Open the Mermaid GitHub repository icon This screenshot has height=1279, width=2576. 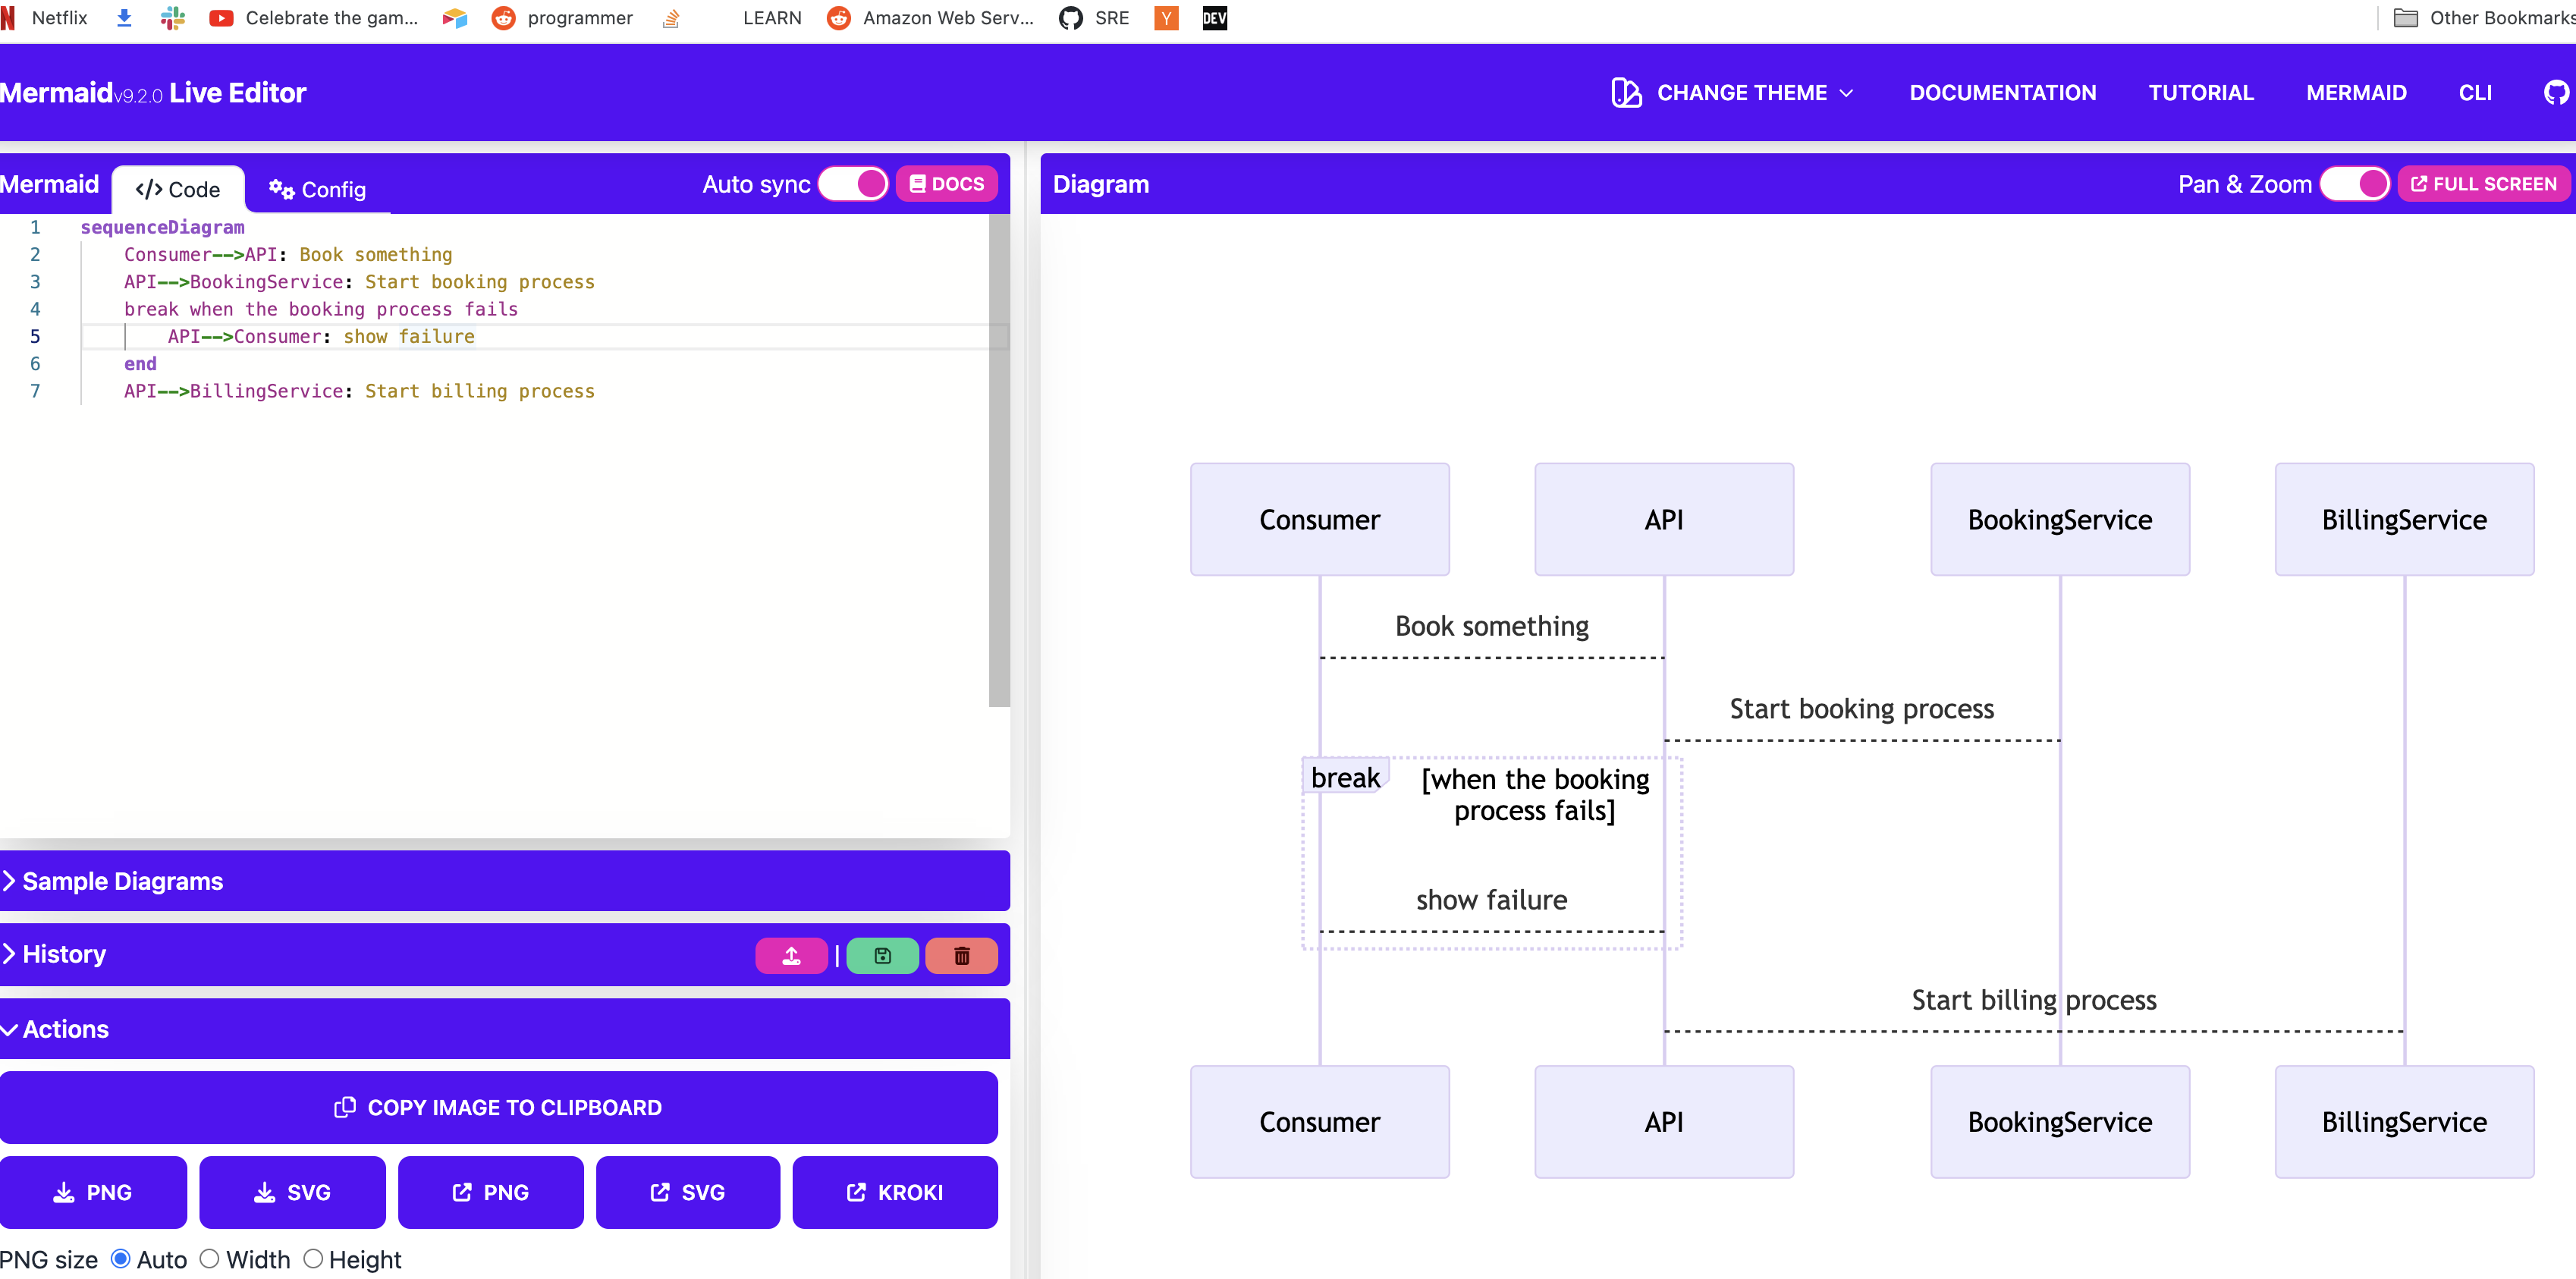click(x=2555, y=92)
